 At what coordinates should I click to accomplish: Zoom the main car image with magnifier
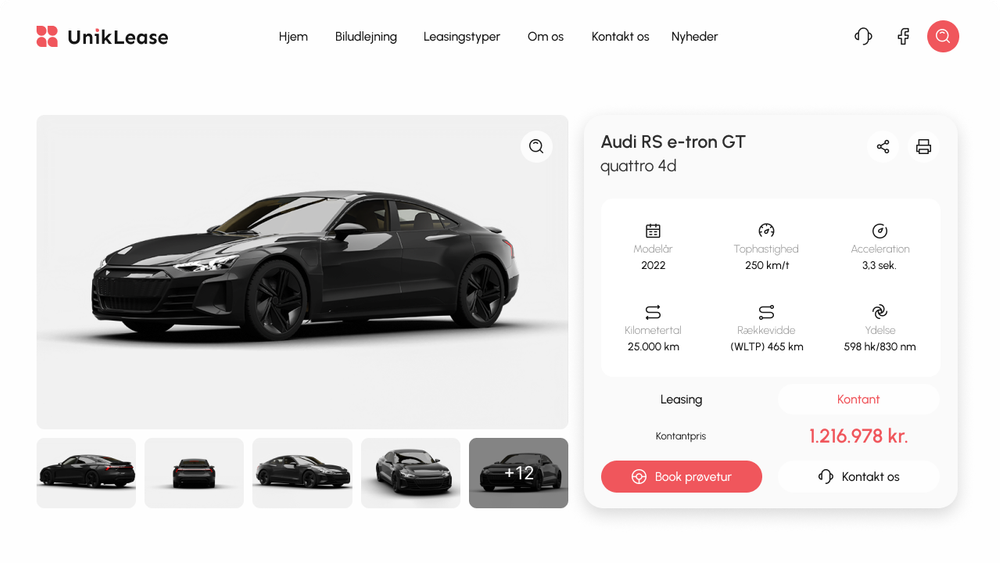point(536,147)
